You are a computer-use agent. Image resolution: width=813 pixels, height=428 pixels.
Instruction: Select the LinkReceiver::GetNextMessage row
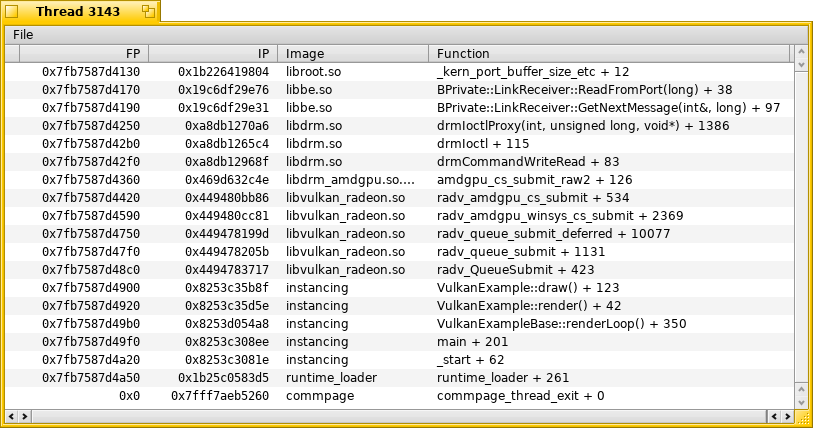(399, 108)
